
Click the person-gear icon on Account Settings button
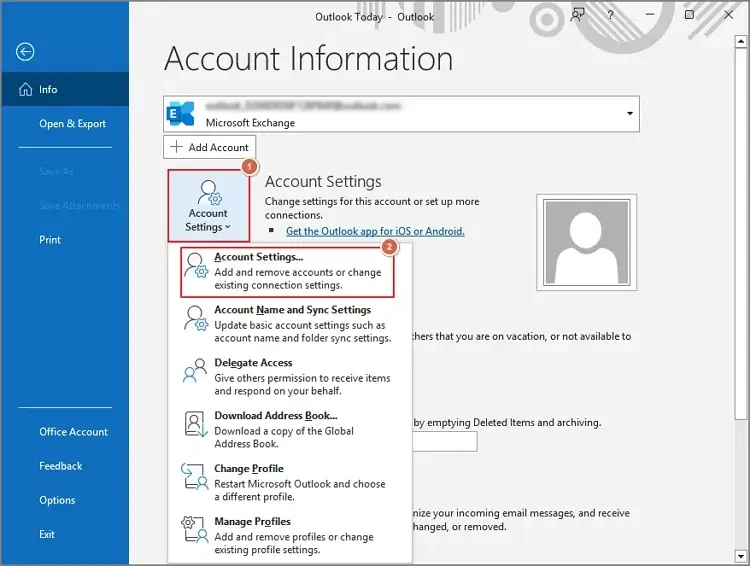(210, 192)
